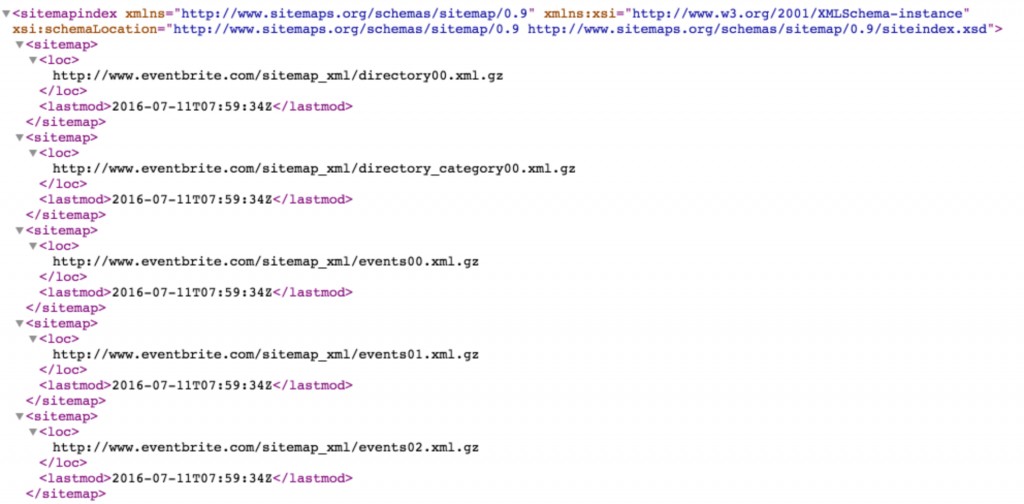Collapse the loc node of directory00.xml.gz
Image resolution: width=1024 pixels, height=504 pixels.
tap(33, 60)
